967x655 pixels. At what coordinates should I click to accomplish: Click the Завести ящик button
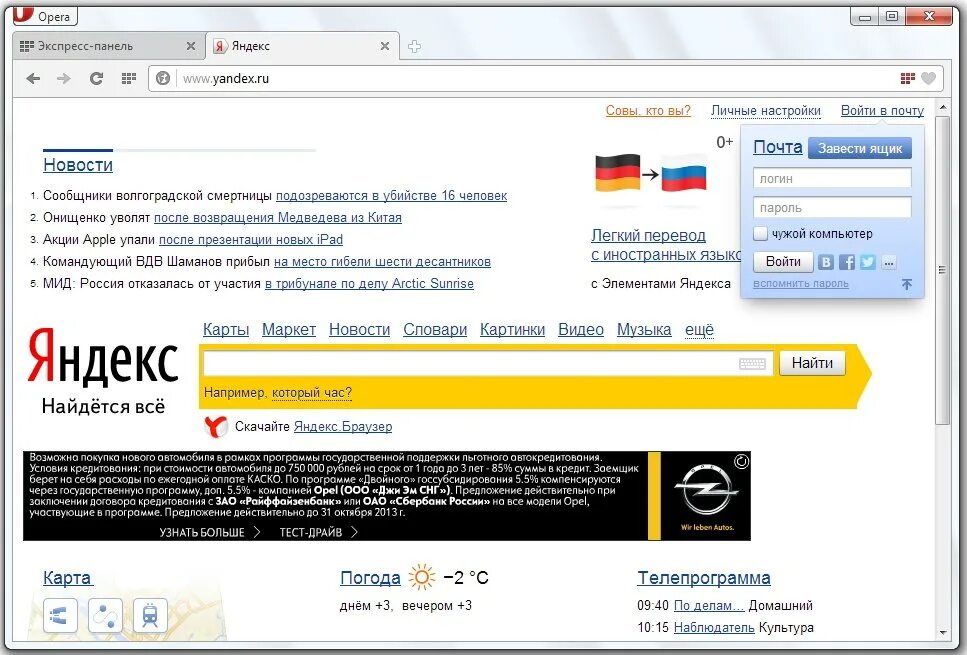coord(861,148)
